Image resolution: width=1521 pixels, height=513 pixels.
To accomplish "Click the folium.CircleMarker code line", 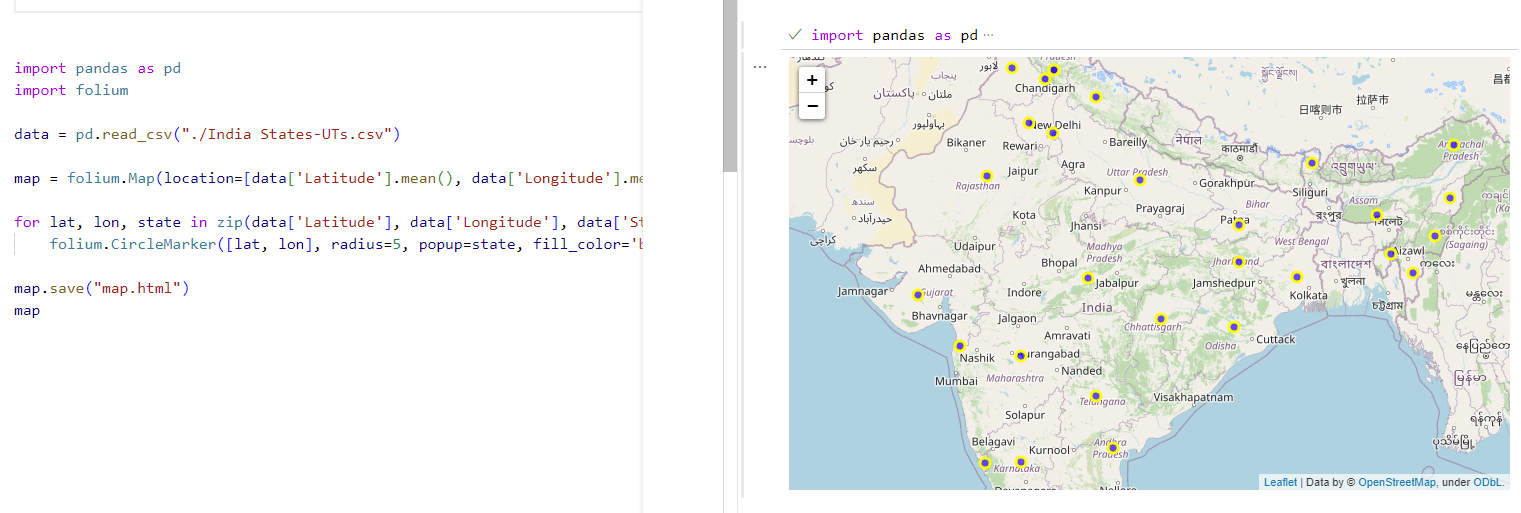I will [345, 245].
